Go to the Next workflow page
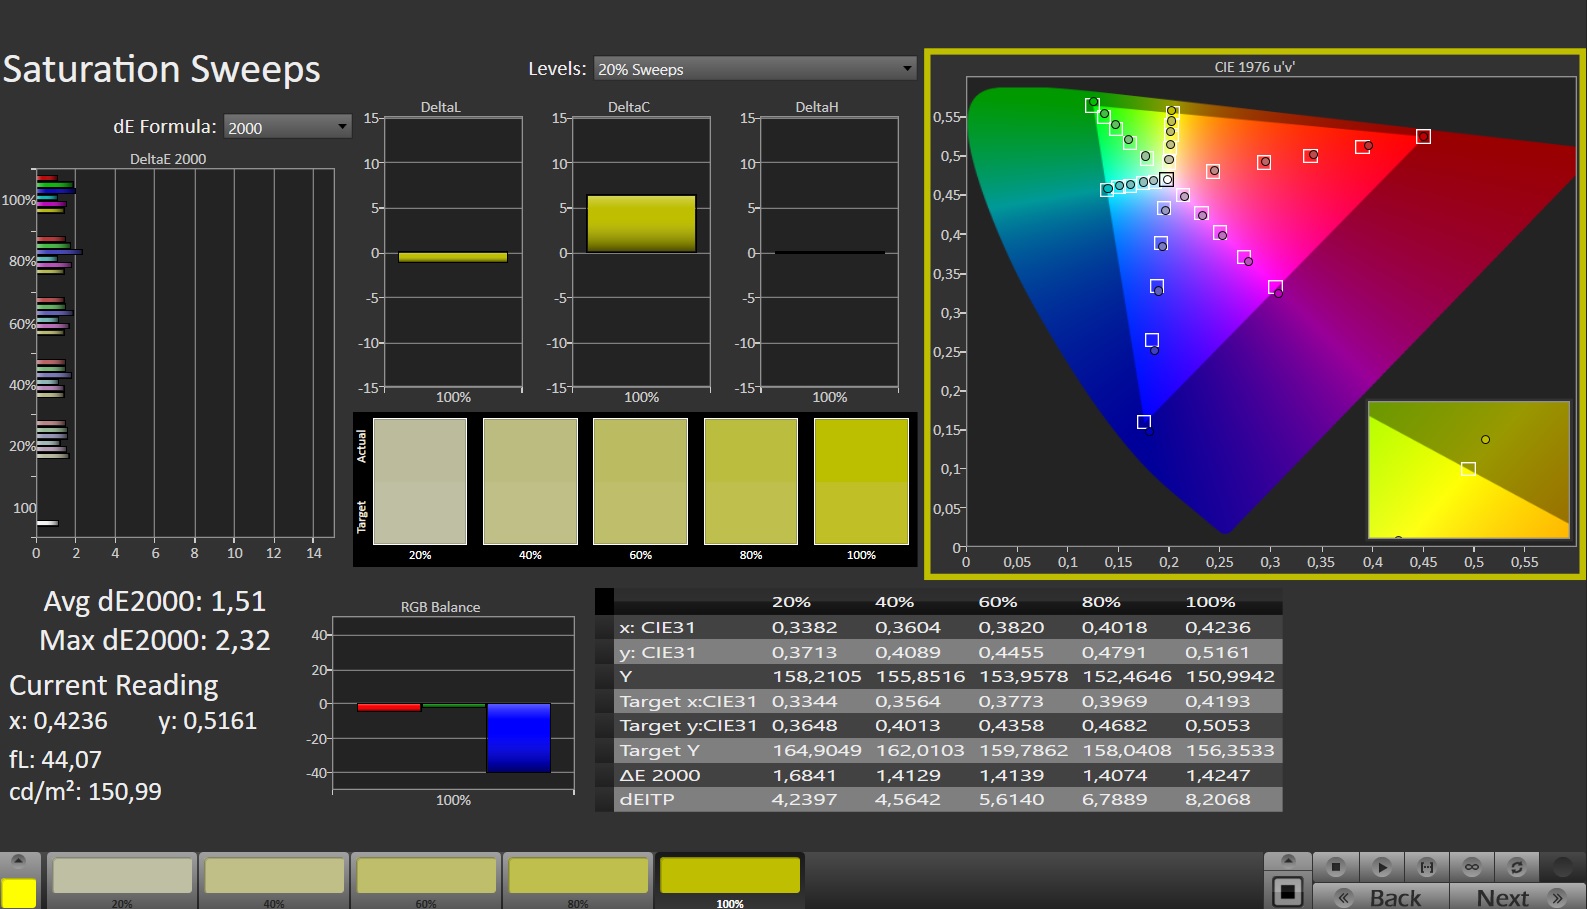The height and width of the screenshot is (909, 1587). (1518, 897)
